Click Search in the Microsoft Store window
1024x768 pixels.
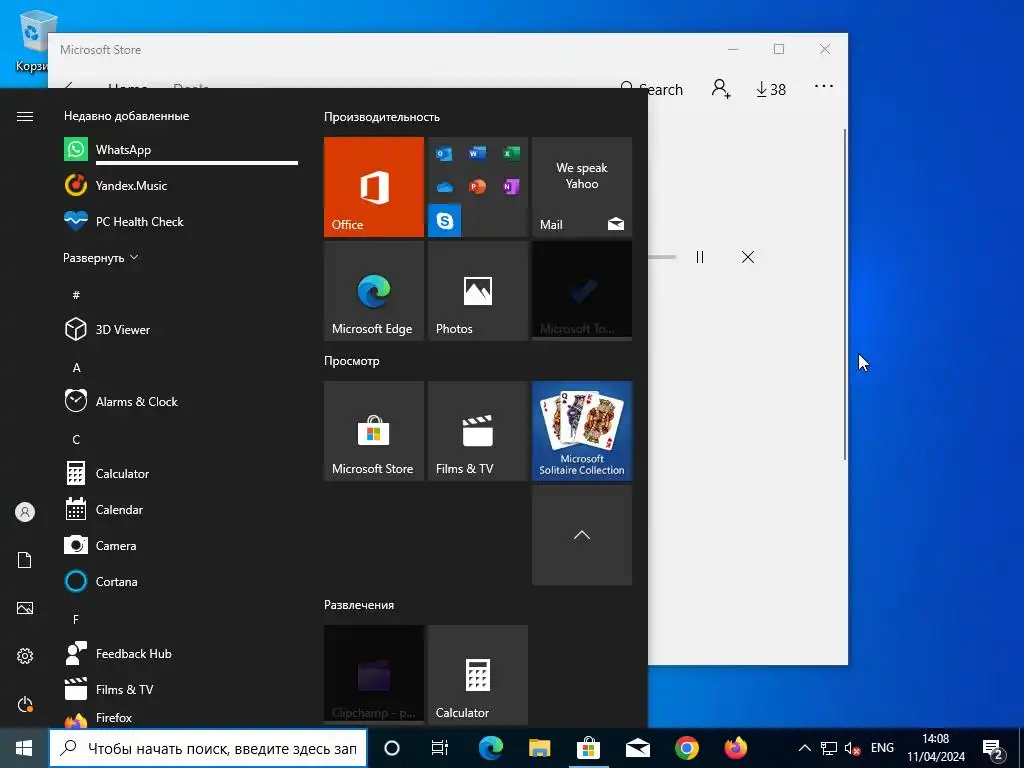(651, 89)
